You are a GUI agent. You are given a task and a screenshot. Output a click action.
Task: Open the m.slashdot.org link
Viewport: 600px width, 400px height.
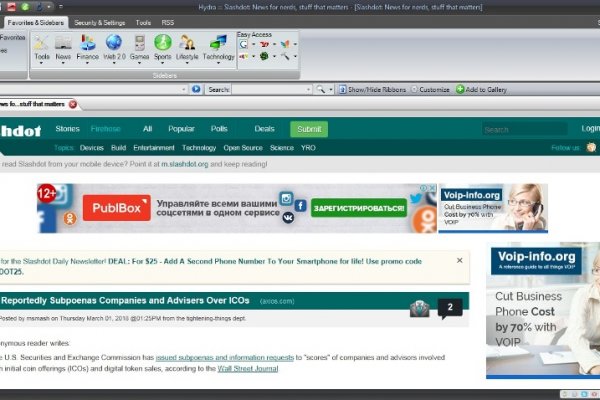click(x=185, y=164)
